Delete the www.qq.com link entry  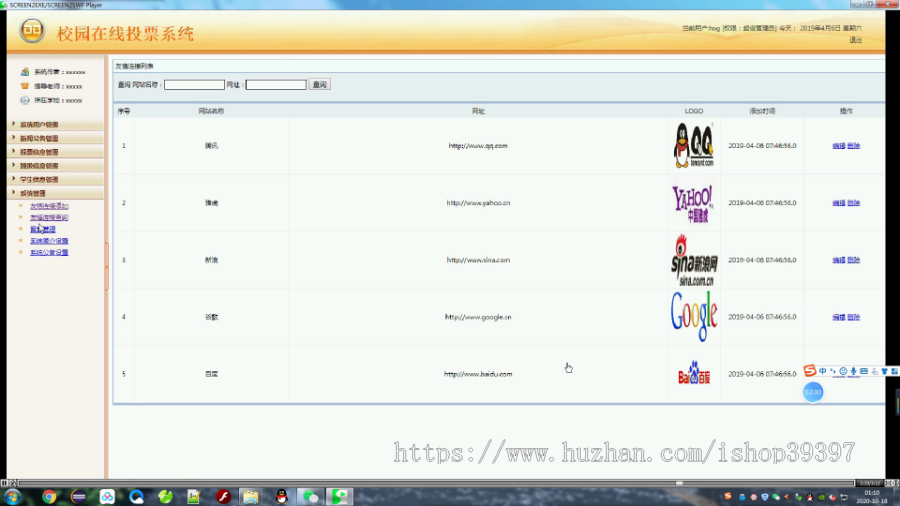coord(854,146)
